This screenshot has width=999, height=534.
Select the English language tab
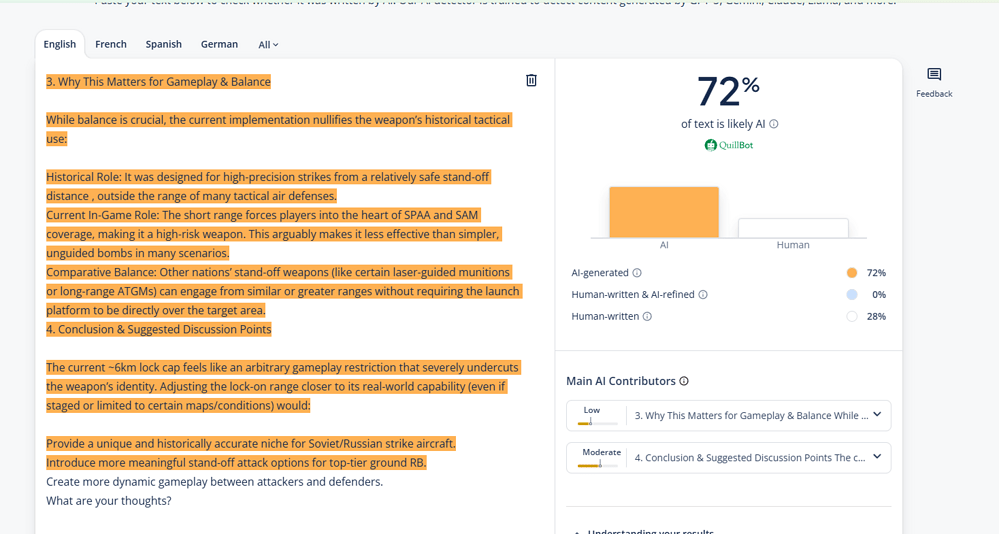point(60,44)
